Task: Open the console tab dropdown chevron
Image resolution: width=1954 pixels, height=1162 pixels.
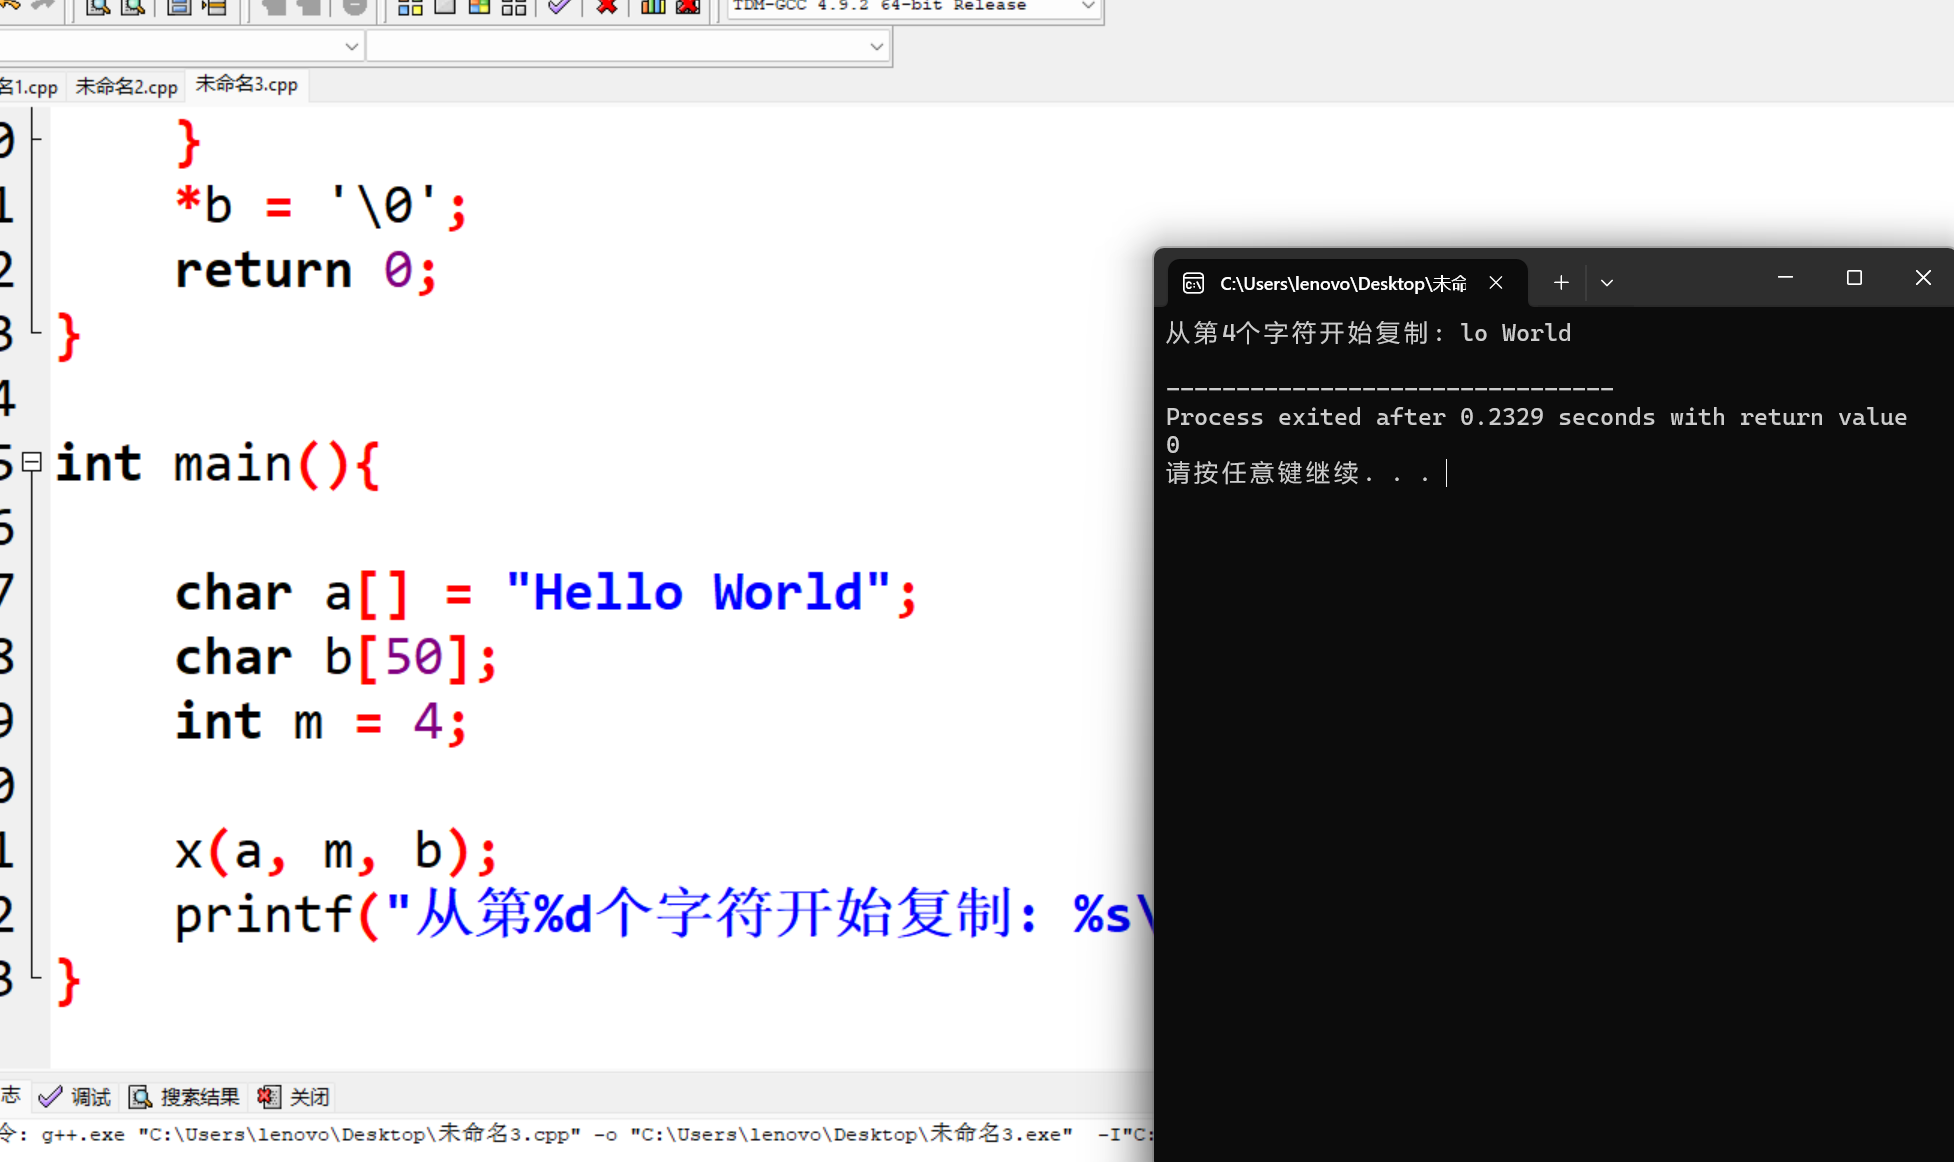Action: click(1607, 283)
